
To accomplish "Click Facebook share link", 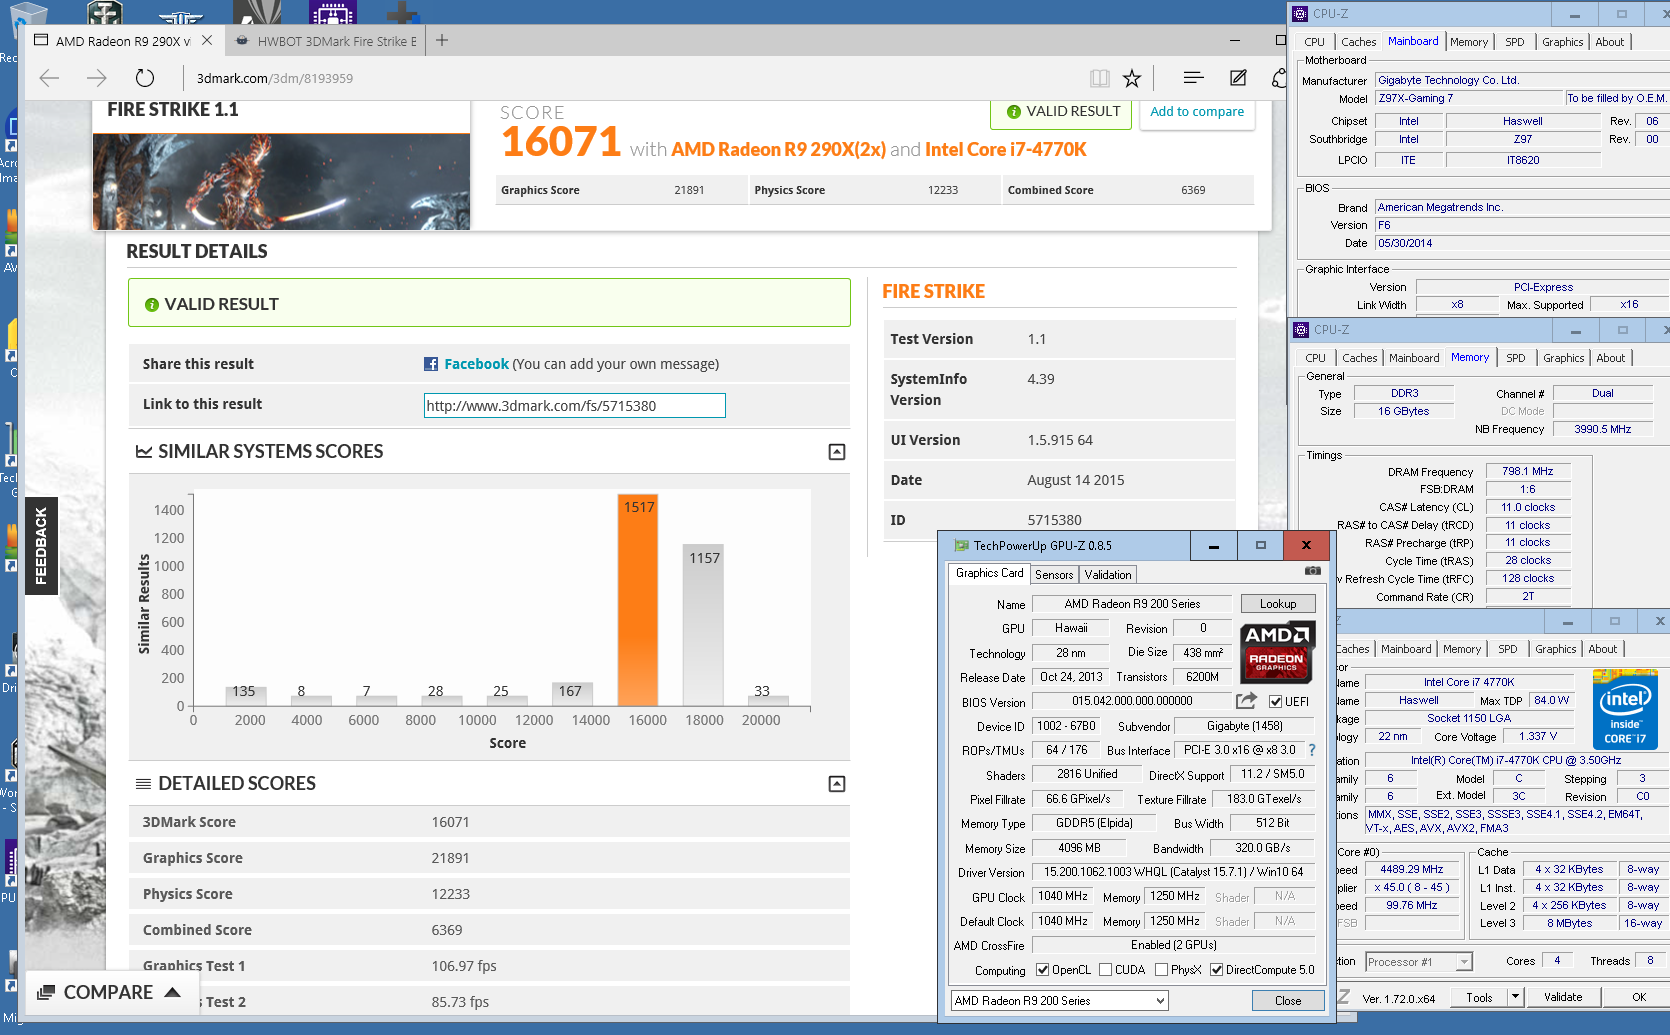I will (476, 364).
